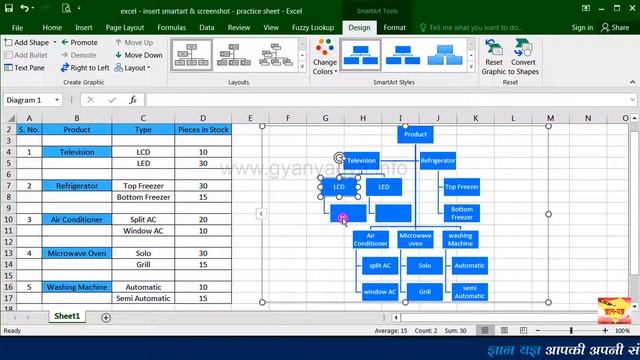Click the zoom slider handle

571,331
